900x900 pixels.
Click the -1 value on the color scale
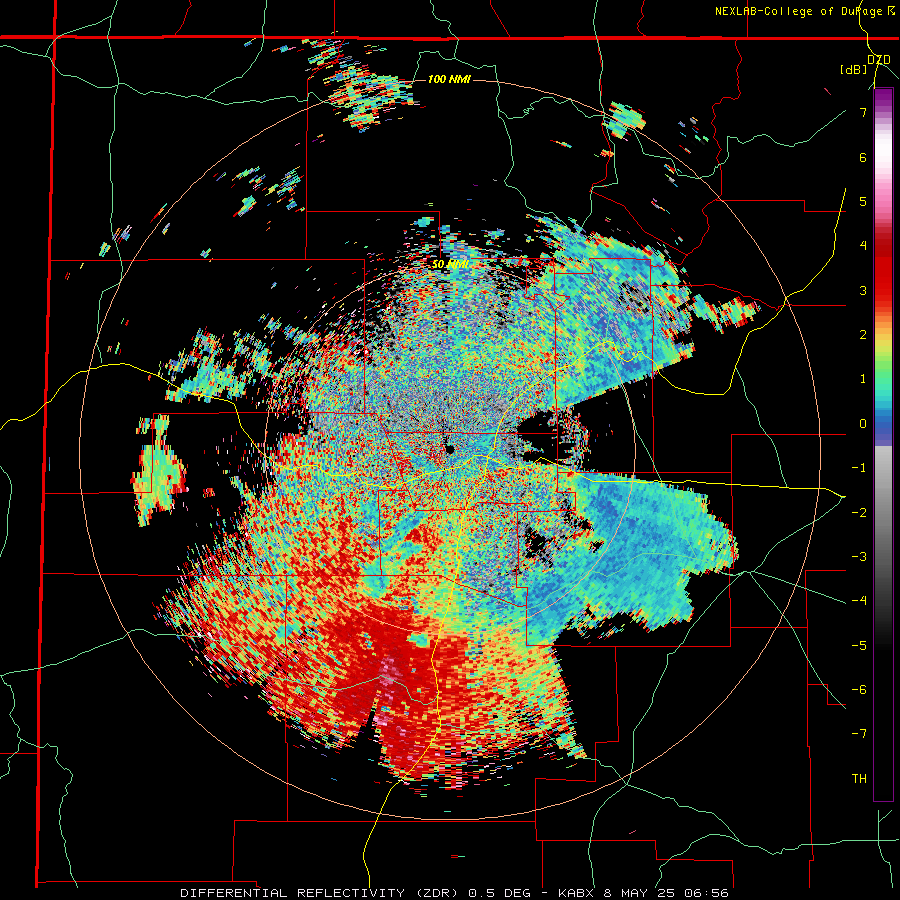[859, 468]
